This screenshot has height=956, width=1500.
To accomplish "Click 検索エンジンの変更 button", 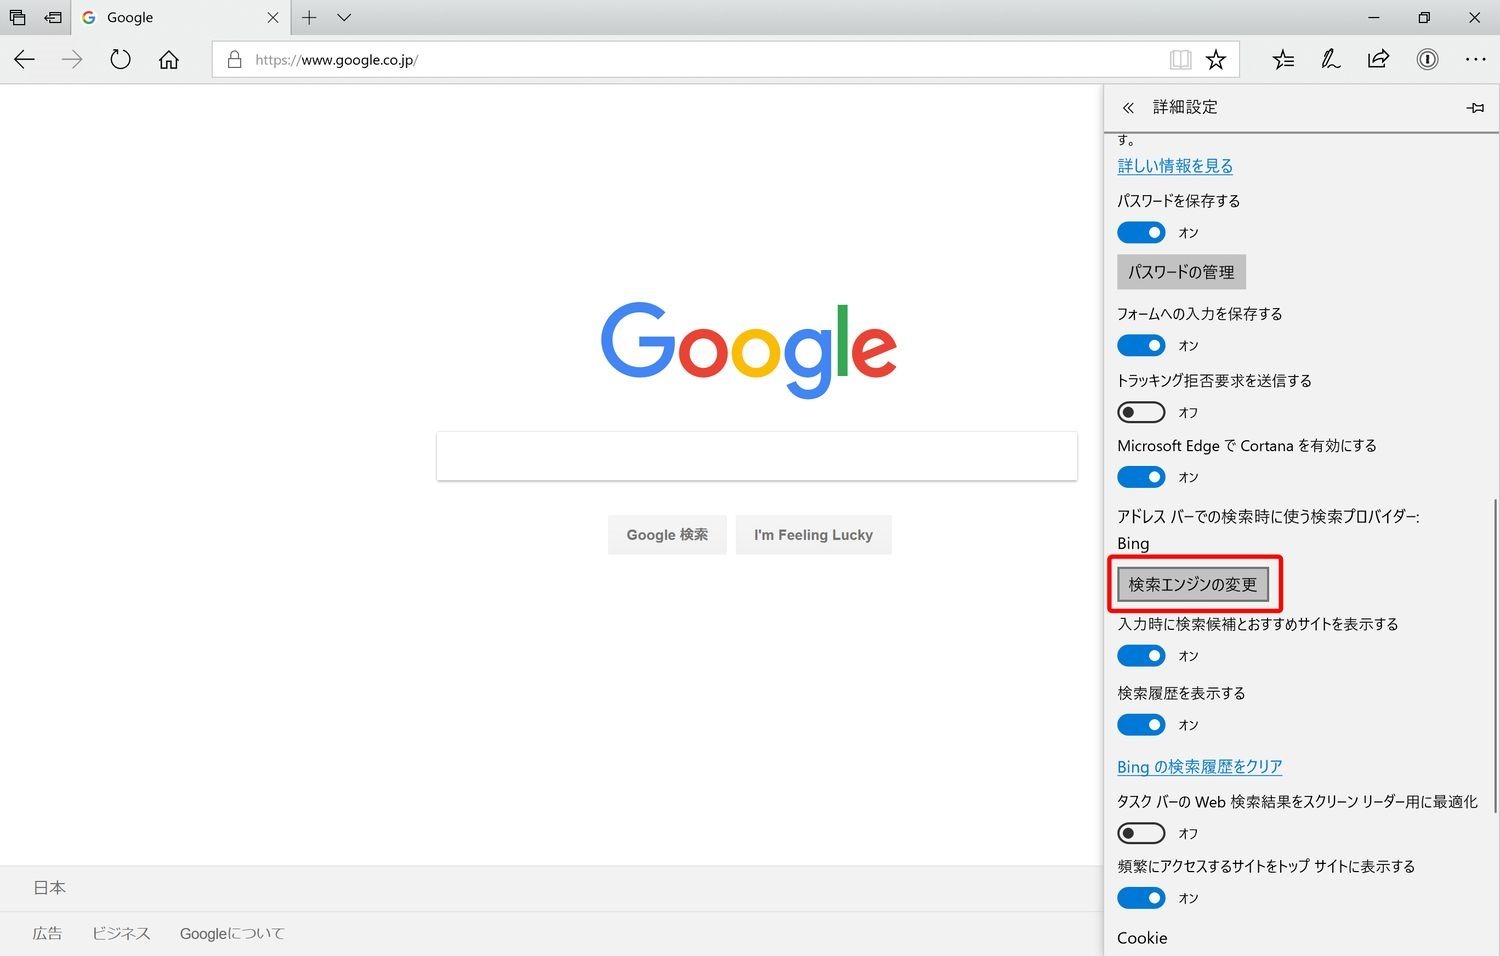I will (1193, 584).
